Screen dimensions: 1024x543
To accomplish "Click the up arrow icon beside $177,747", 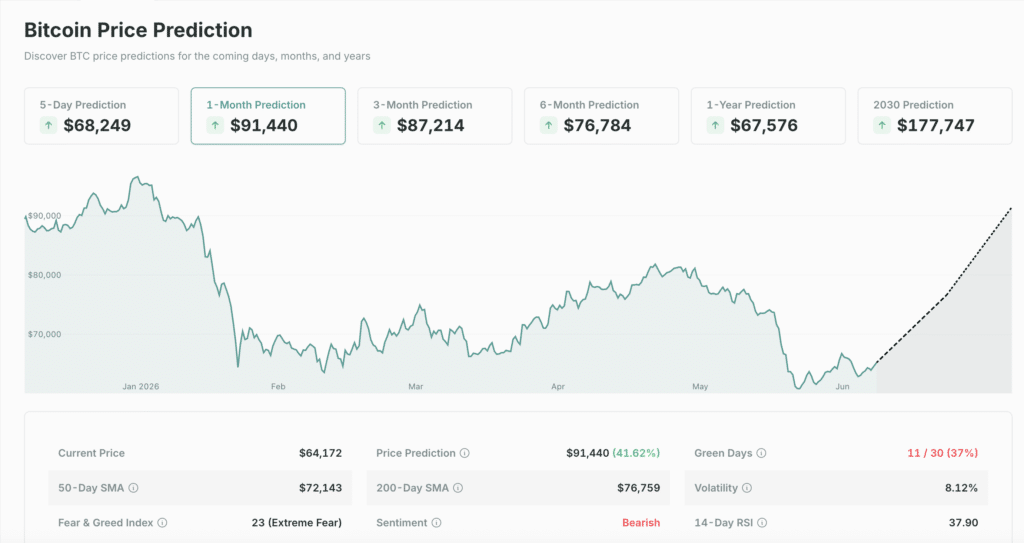I will tap(882, 125).
